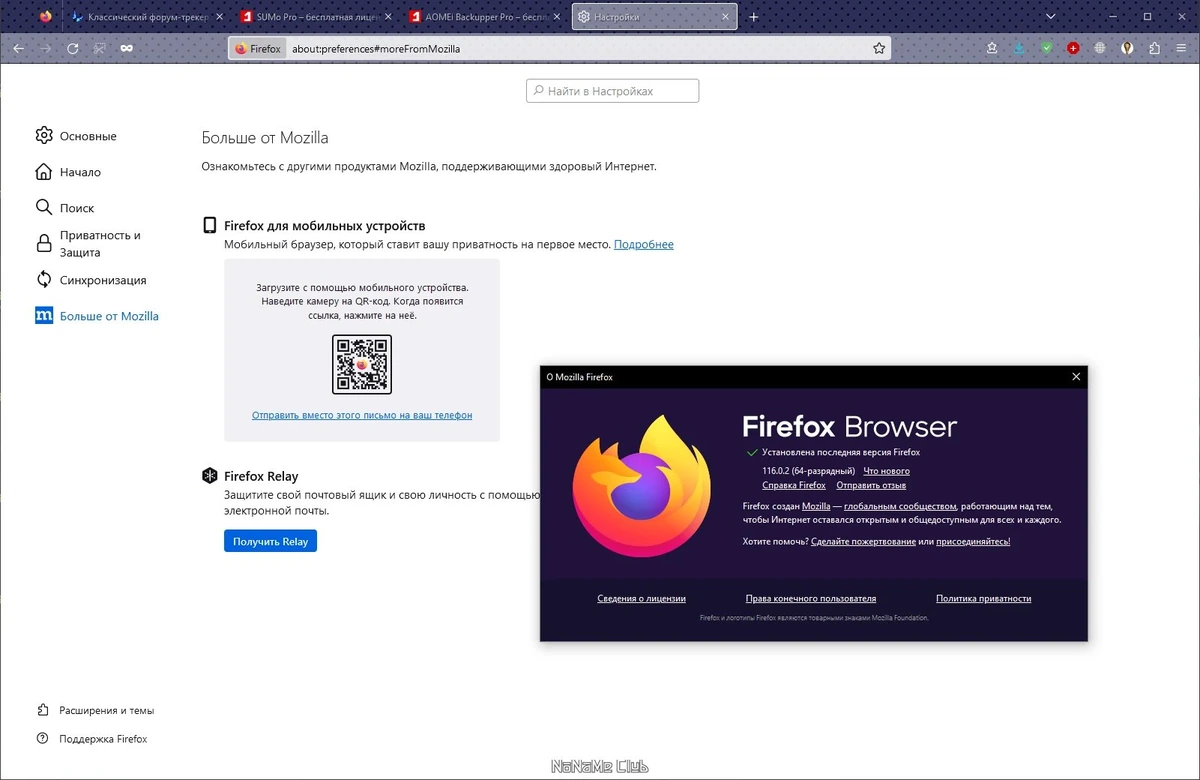
Task: Click the screenshot scissors toolbar icon
Action: click(100, 48)
